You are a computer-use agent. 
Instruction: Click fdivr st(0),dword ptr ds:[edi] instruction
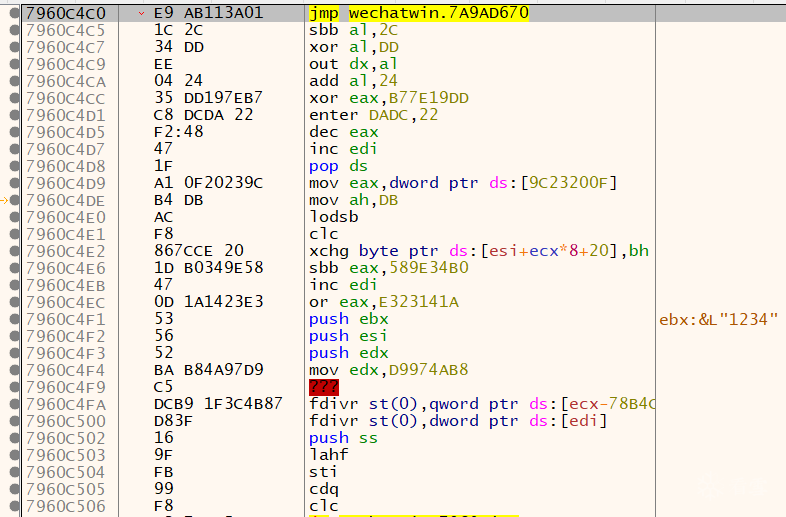458,421
